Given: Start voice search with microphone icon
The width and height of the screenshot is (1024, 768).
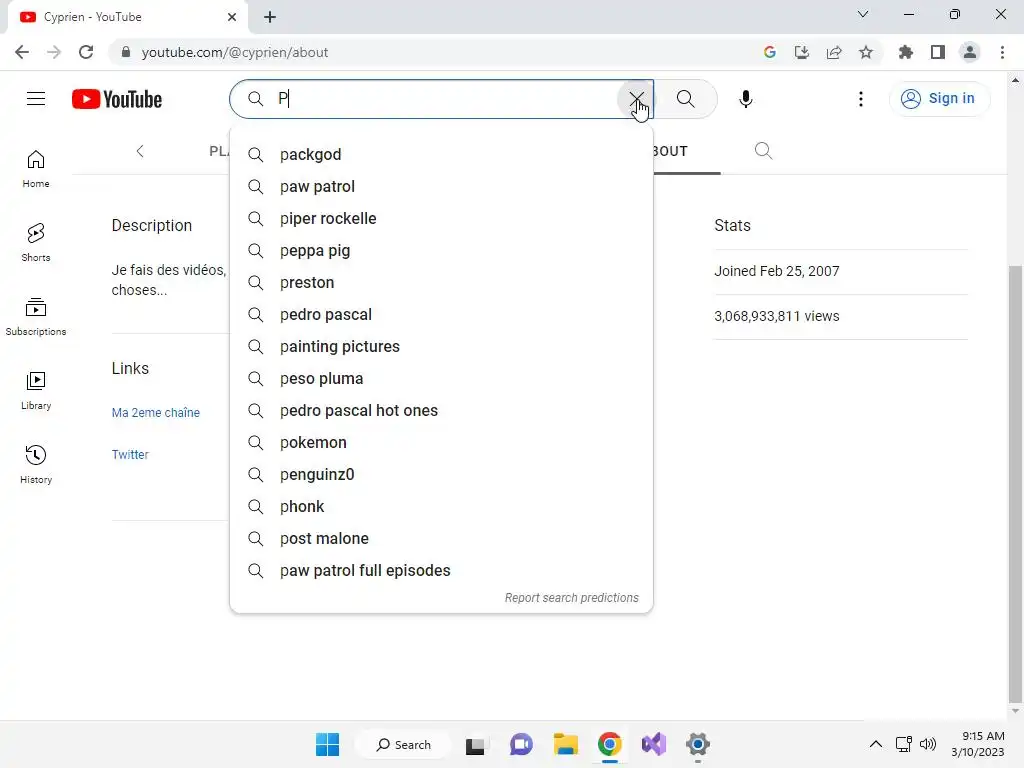Looking at the screenshot, I should coord(745,99).
